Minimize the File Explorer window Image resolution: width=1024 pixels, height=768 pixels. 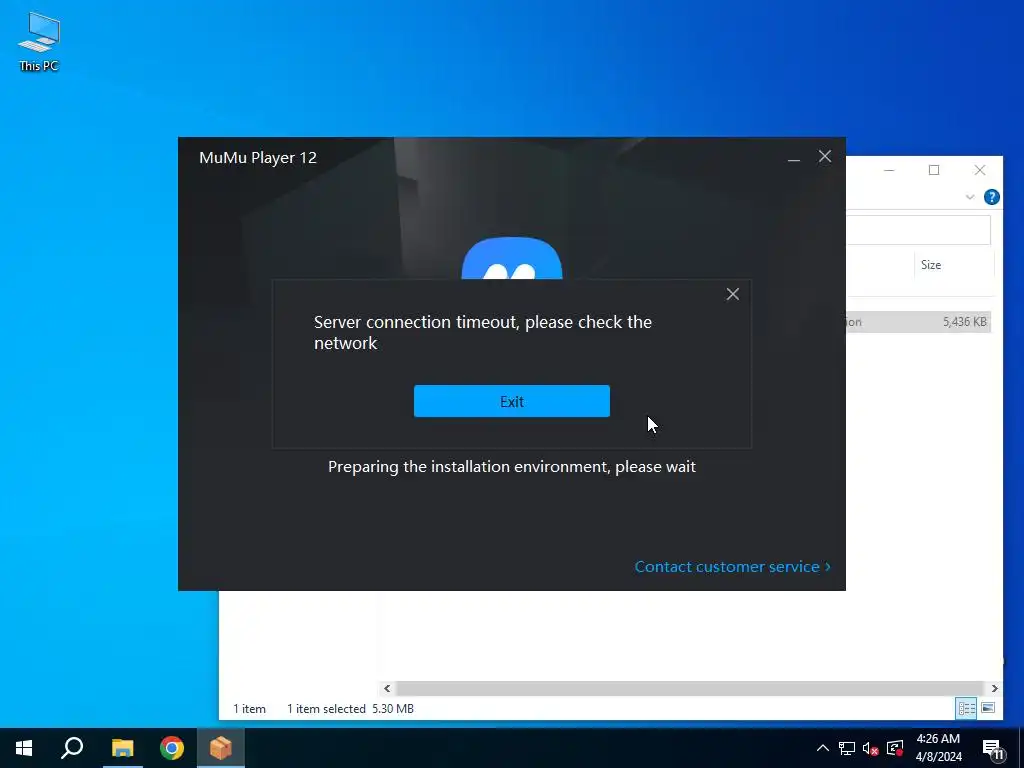click(889, 170)
